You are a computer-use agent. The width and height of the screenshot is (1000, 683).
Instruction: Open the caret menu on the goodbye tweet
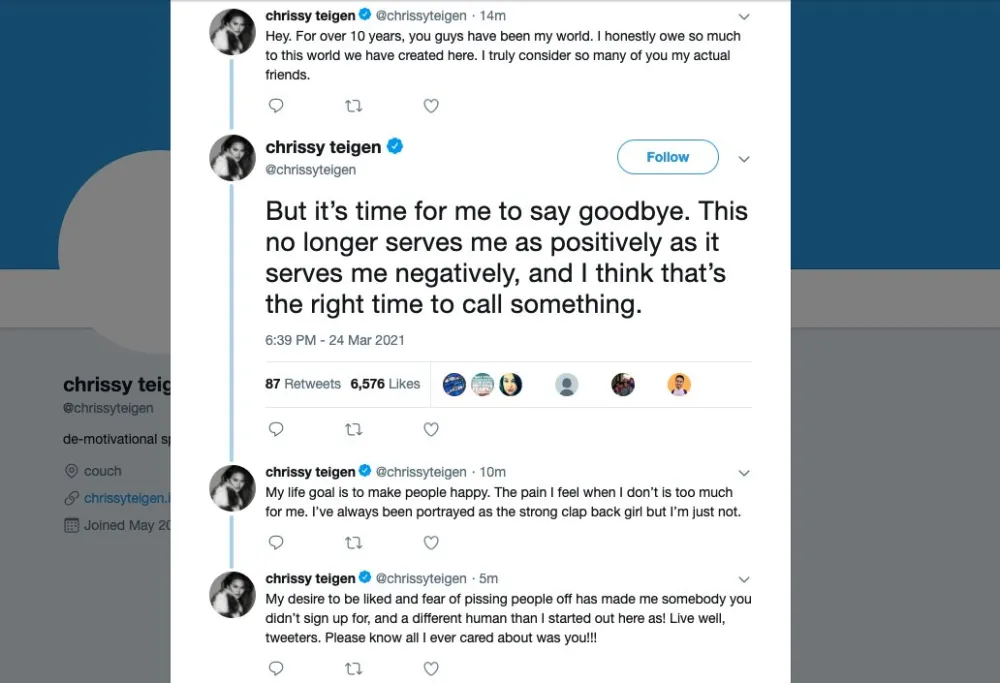coord(744,158)
